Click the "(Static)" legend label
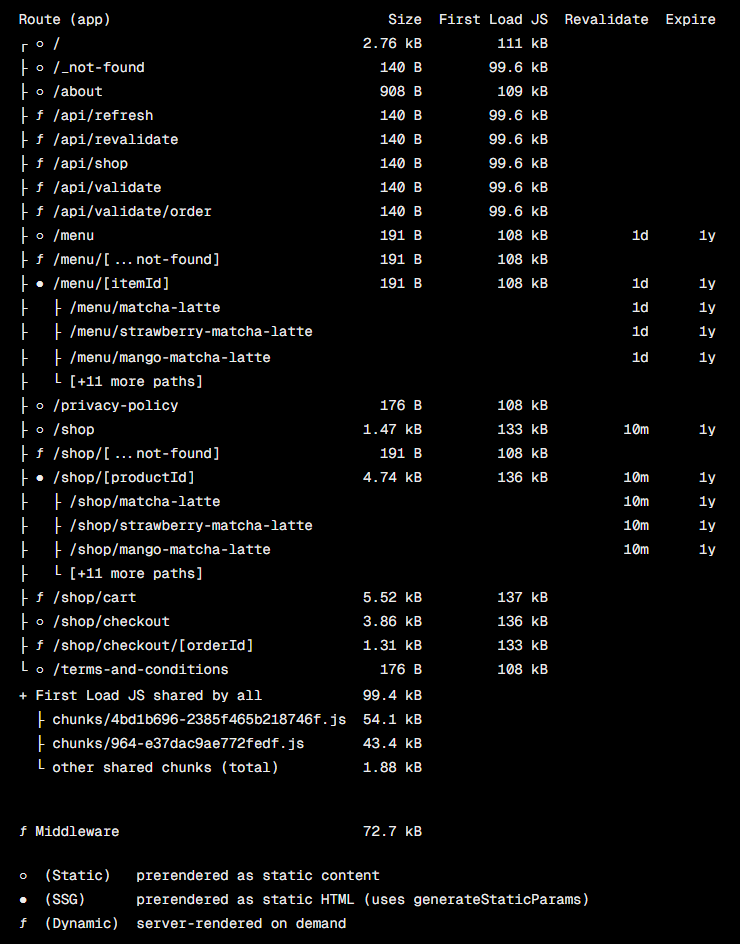The width and height of the screenshot is (740, 944). click(x=78, y=876)
